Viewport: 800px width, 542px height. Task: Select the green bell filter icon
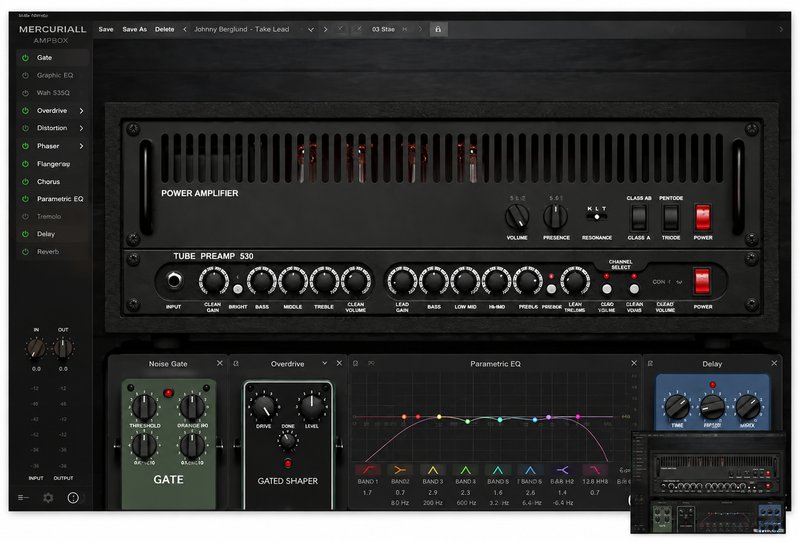click(x=465, y=470)
